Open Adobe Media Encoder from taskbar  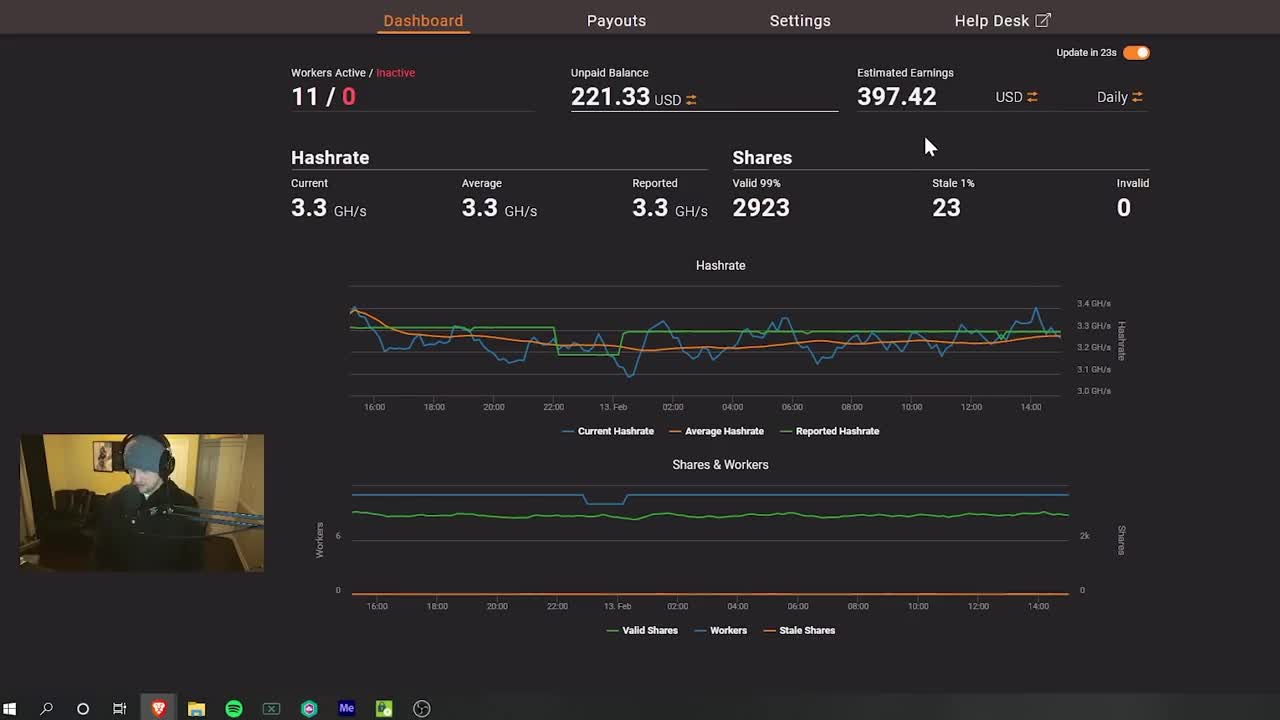pyautogui.click(x=346, y=708)
